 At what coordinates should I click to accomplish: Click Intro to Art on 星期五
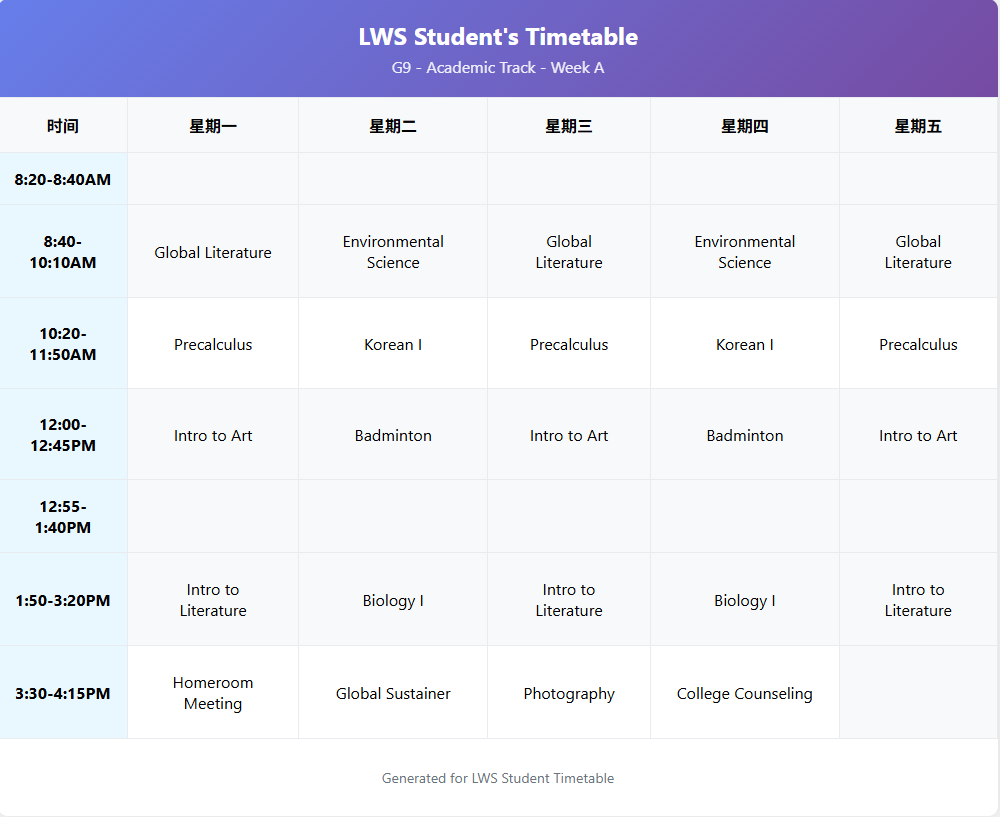pos(918,435)
